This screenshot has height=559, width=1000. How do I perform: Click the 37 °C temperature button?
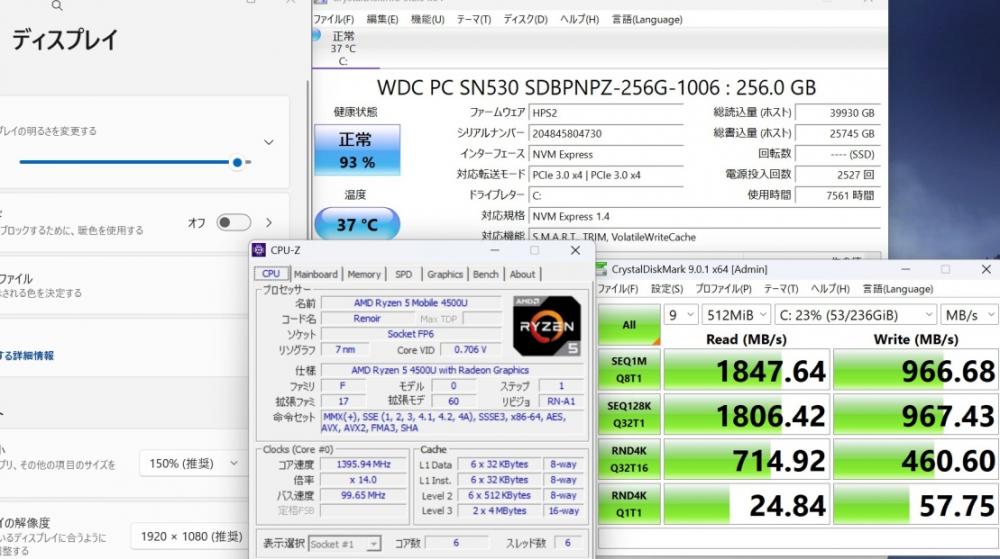(357, 224)
